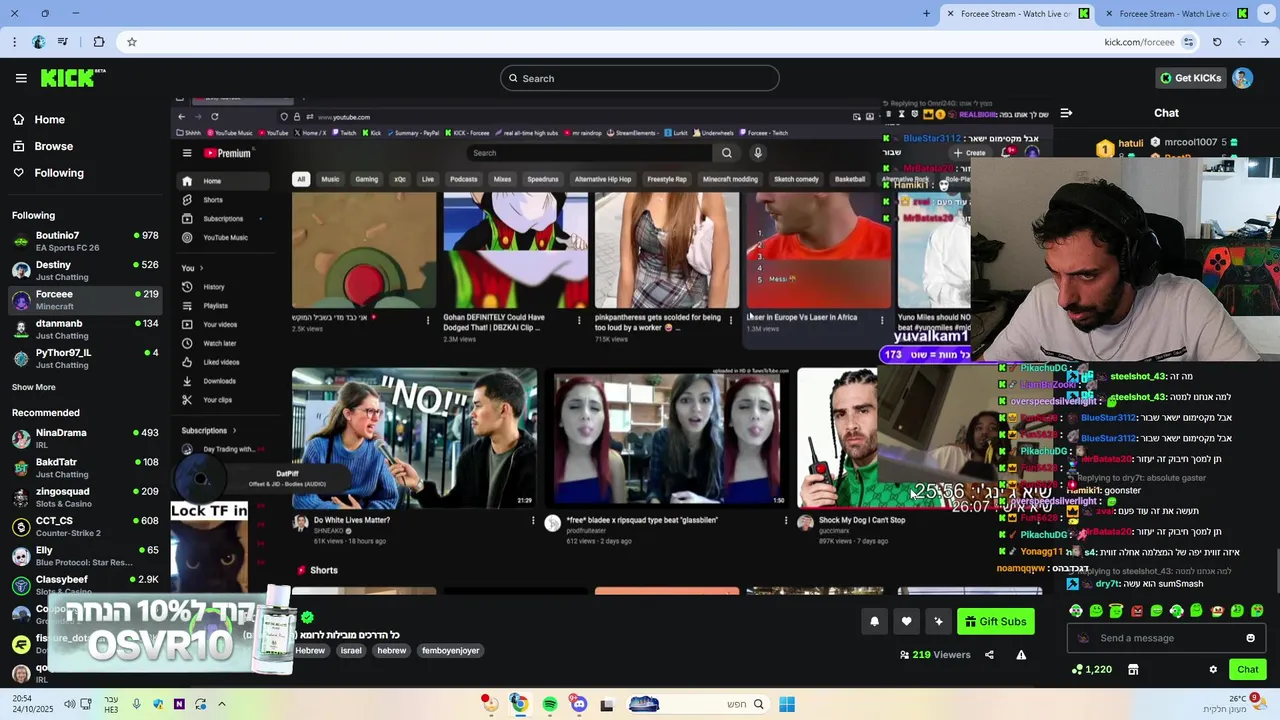This screenshot has width=1280, height=720.
Task: Open Elly recommended channel
Action: (x=85, y=555)
